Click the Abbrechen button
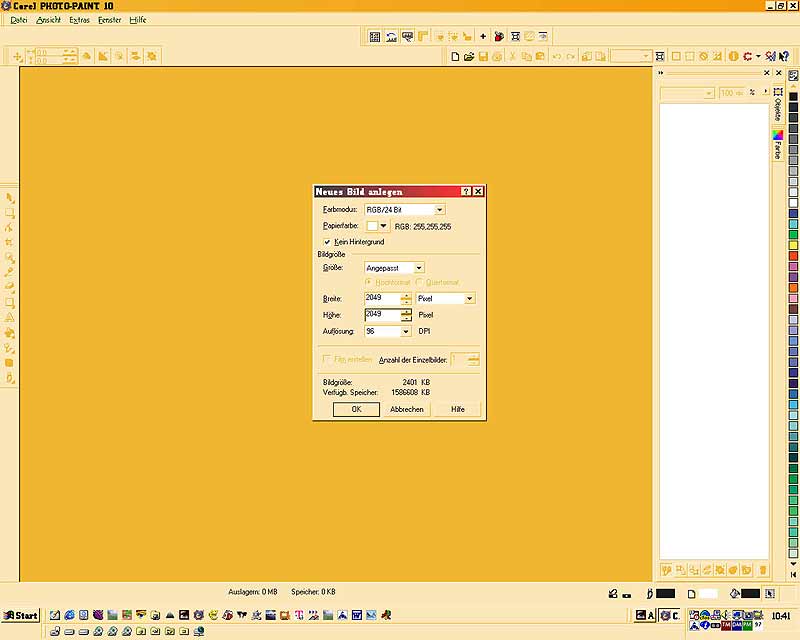The image size is (800, 640). coord(407,409)
